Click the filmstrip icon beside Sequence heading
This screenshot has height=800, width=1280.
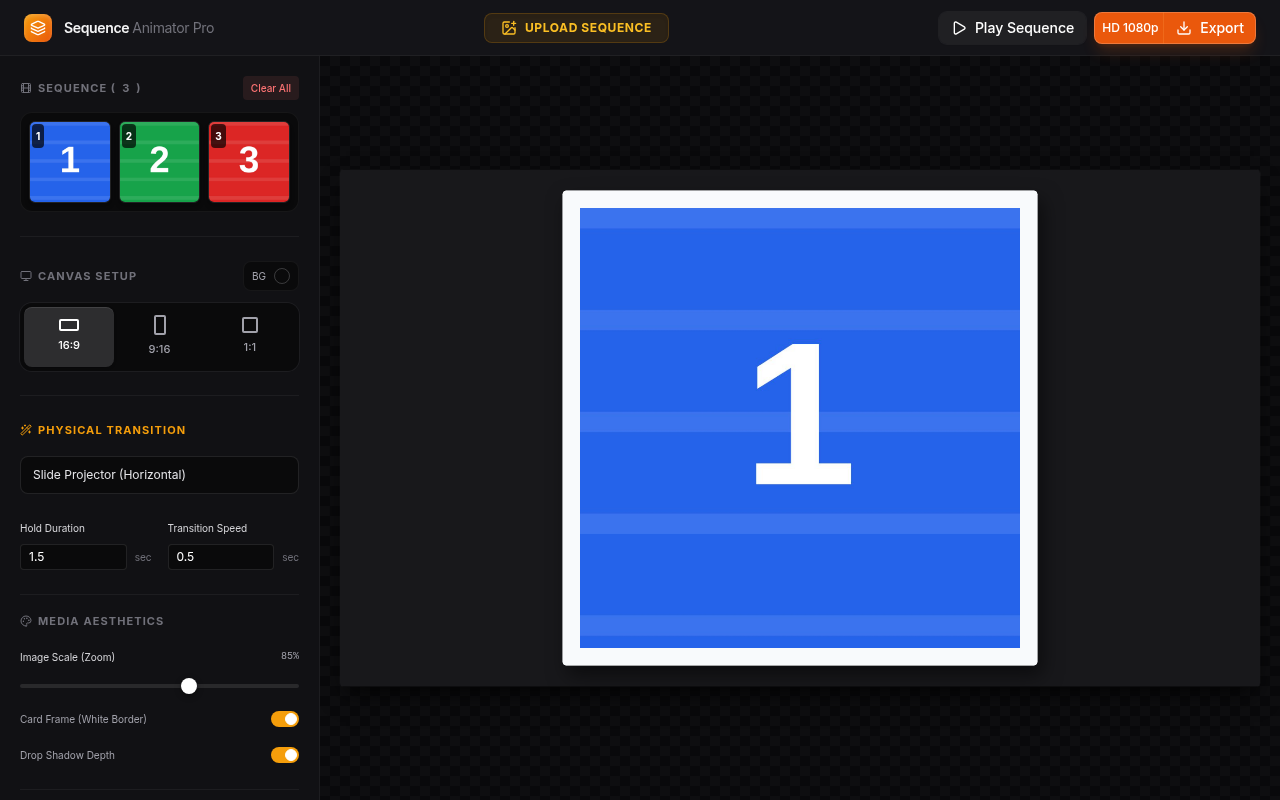coord(26,88)
